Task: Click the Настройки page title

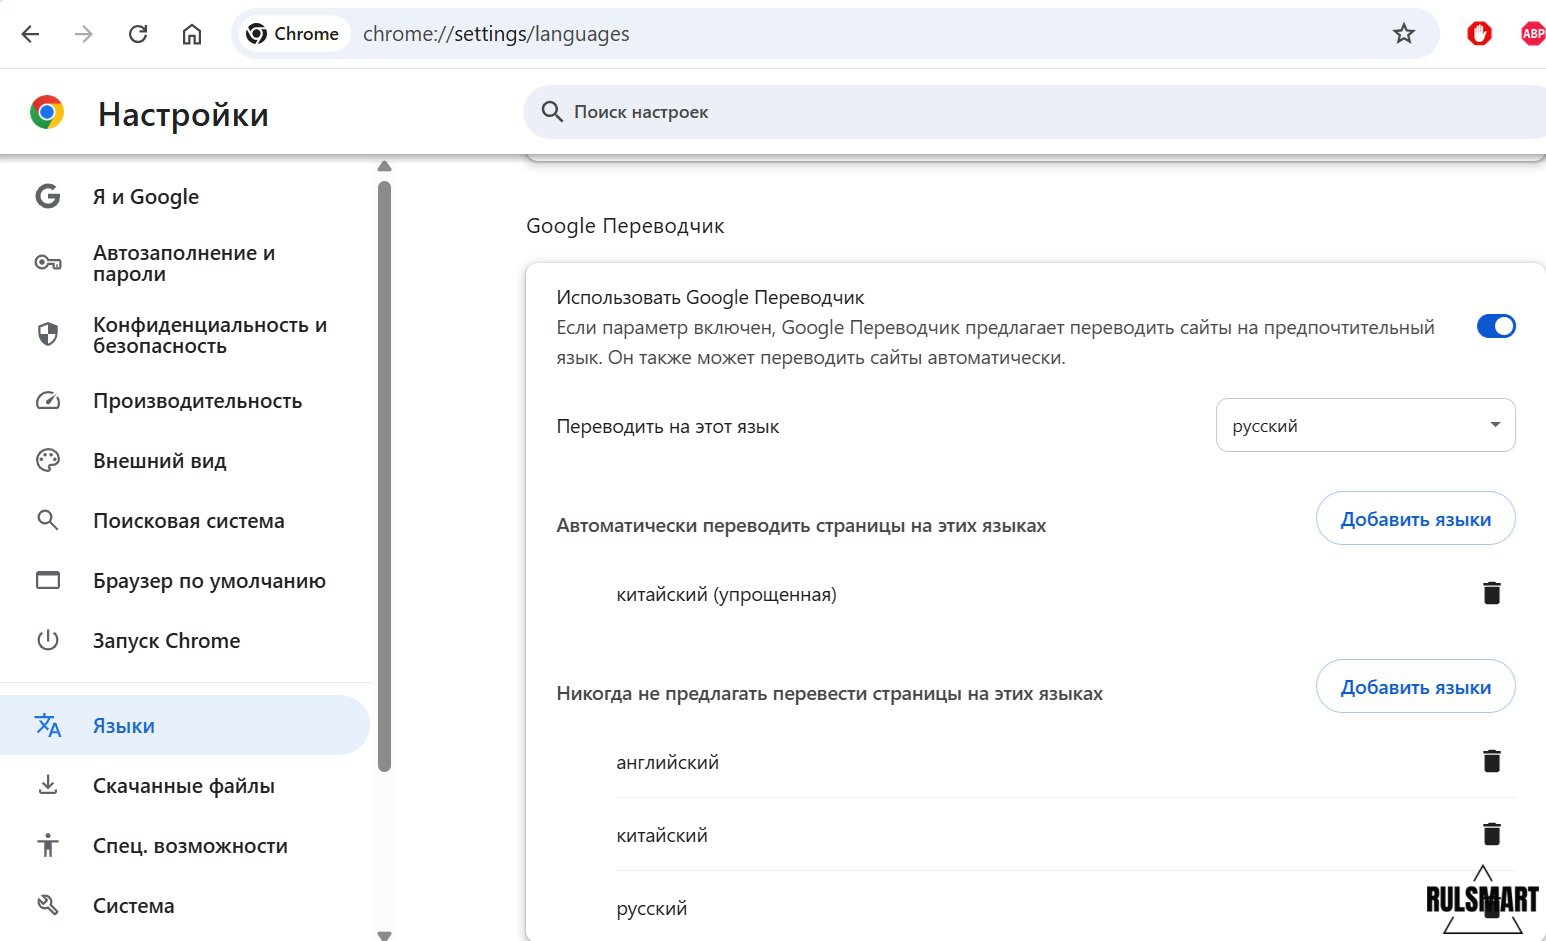Action: (183, 114)
